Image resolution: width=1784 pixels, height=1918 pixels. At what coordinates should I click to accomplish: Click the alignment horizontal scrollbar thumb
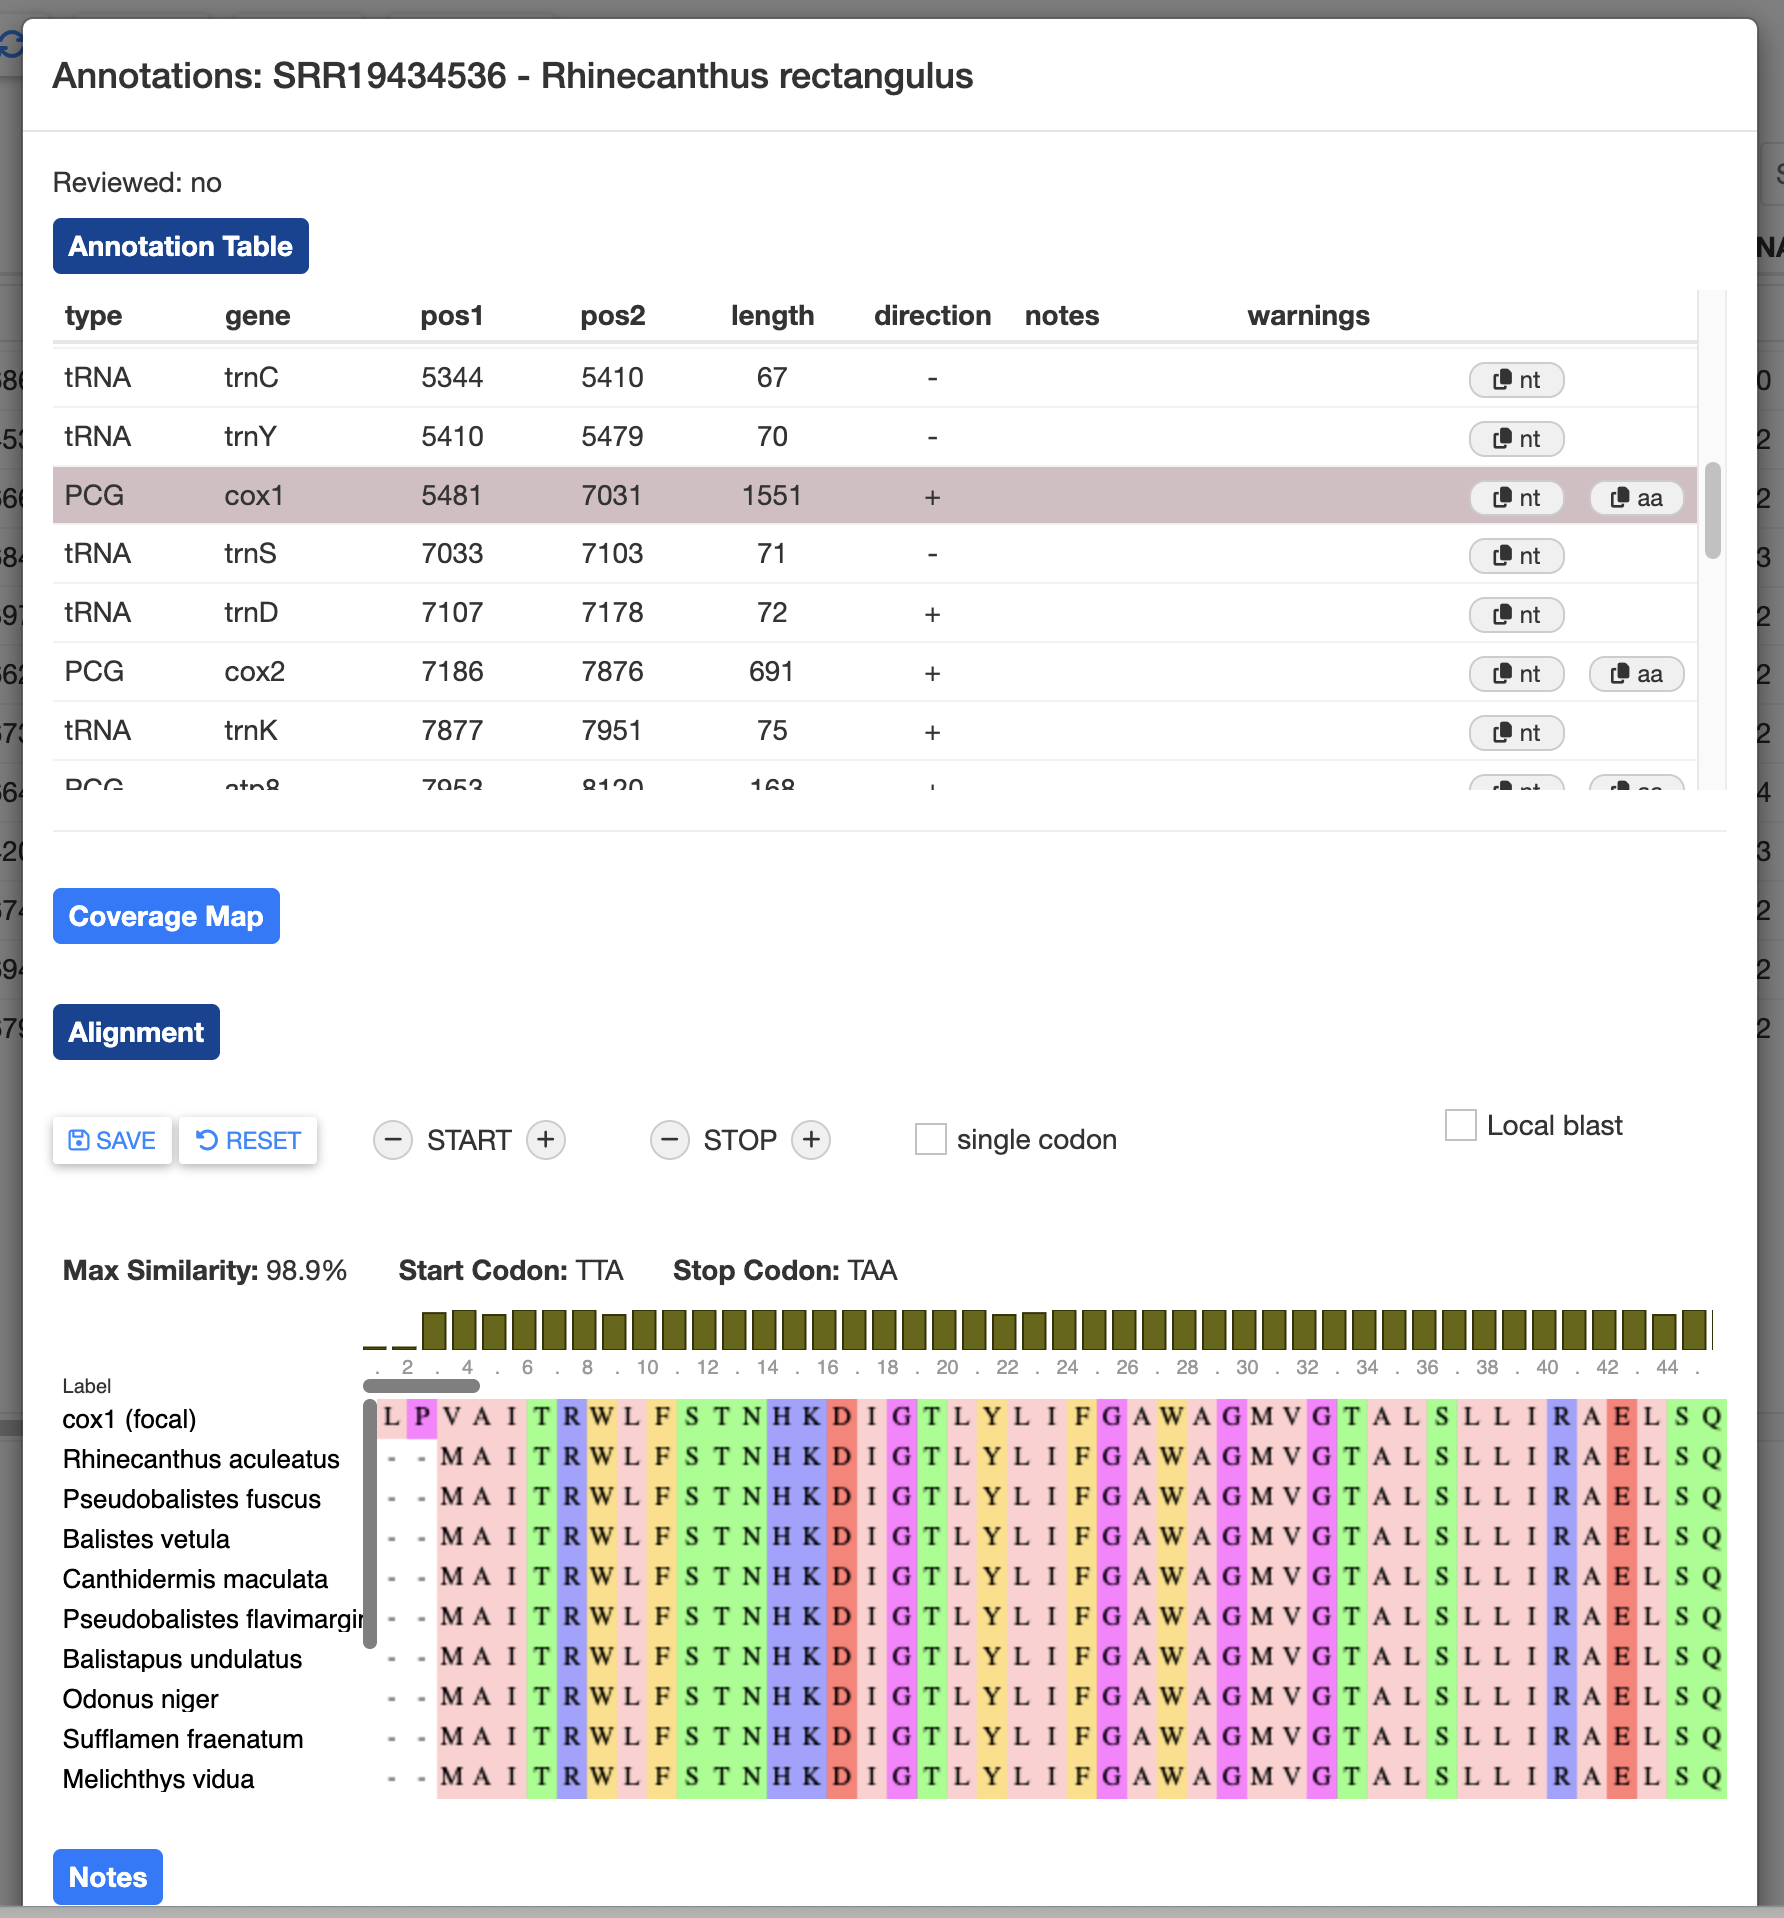tap(421, 1386)
